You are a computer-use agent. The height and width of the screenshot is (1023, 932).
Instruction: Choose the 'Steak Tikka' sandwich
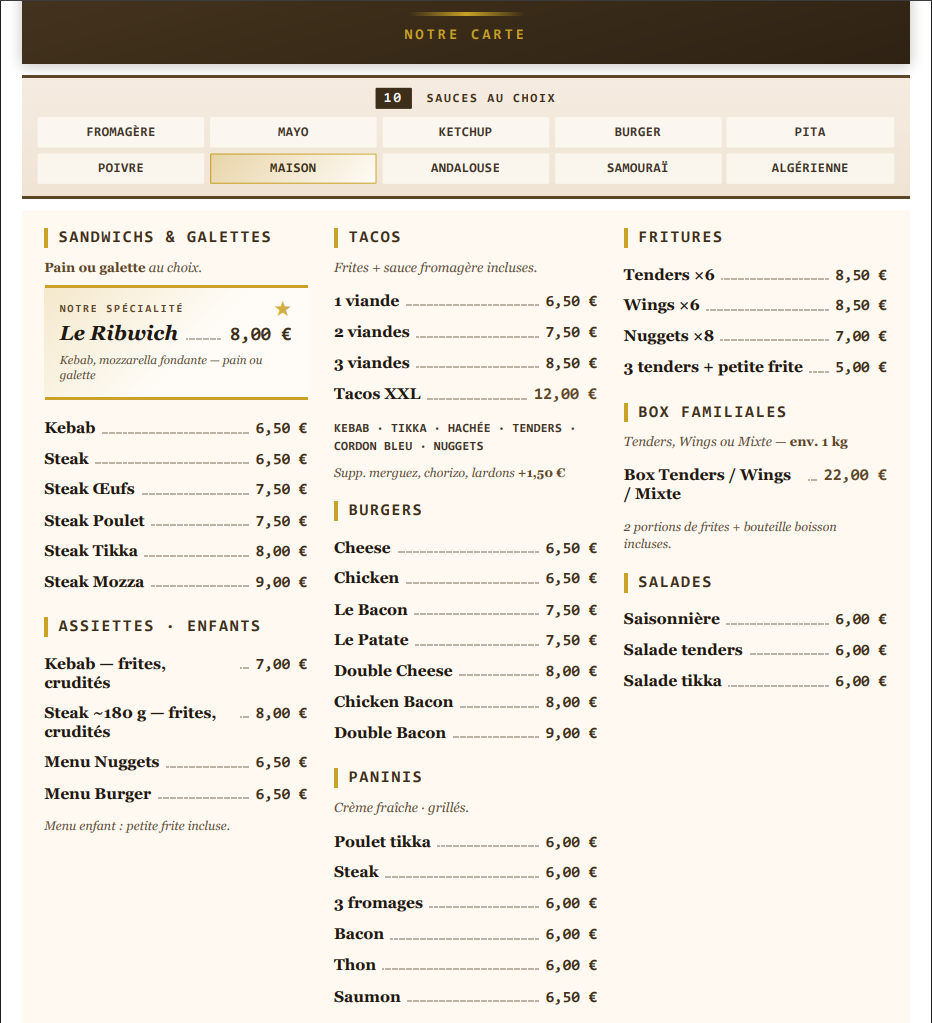176,551
